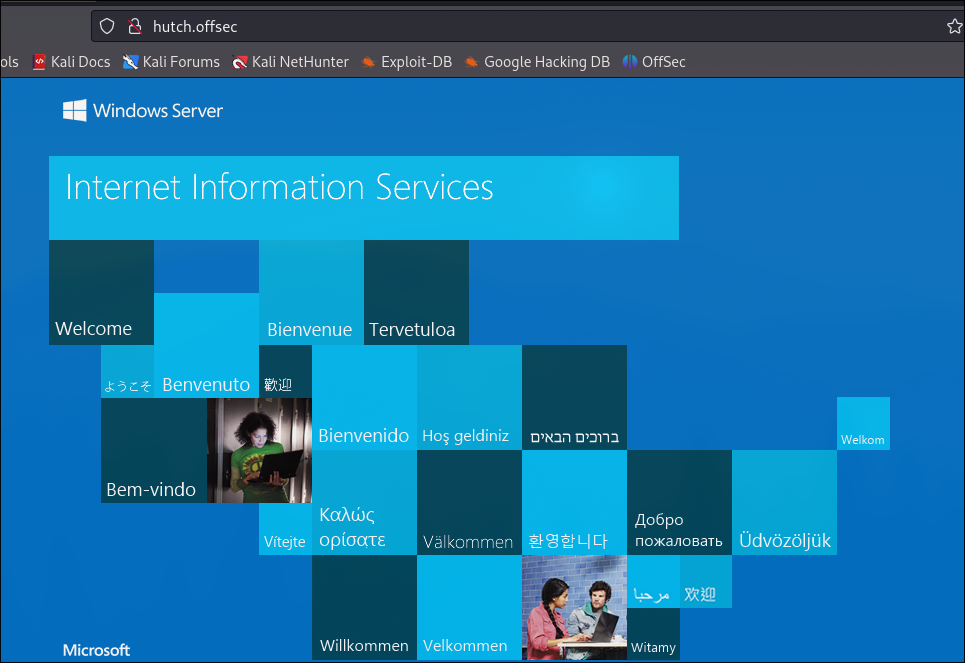Click the photo of two people with laptop
This screenshot has height=663, width=965.
point(574,608)
